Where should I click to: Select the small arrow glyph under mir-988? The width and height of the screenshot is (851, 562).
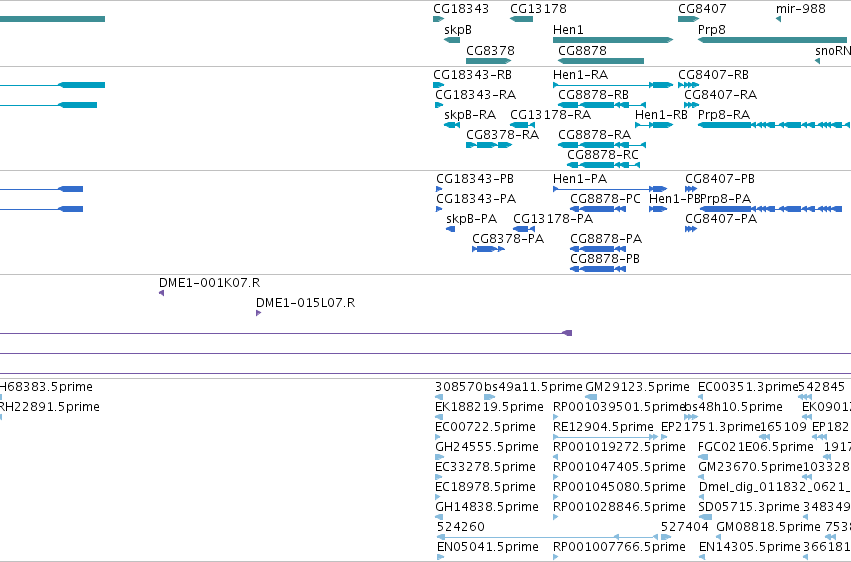[x=778, y=20]
